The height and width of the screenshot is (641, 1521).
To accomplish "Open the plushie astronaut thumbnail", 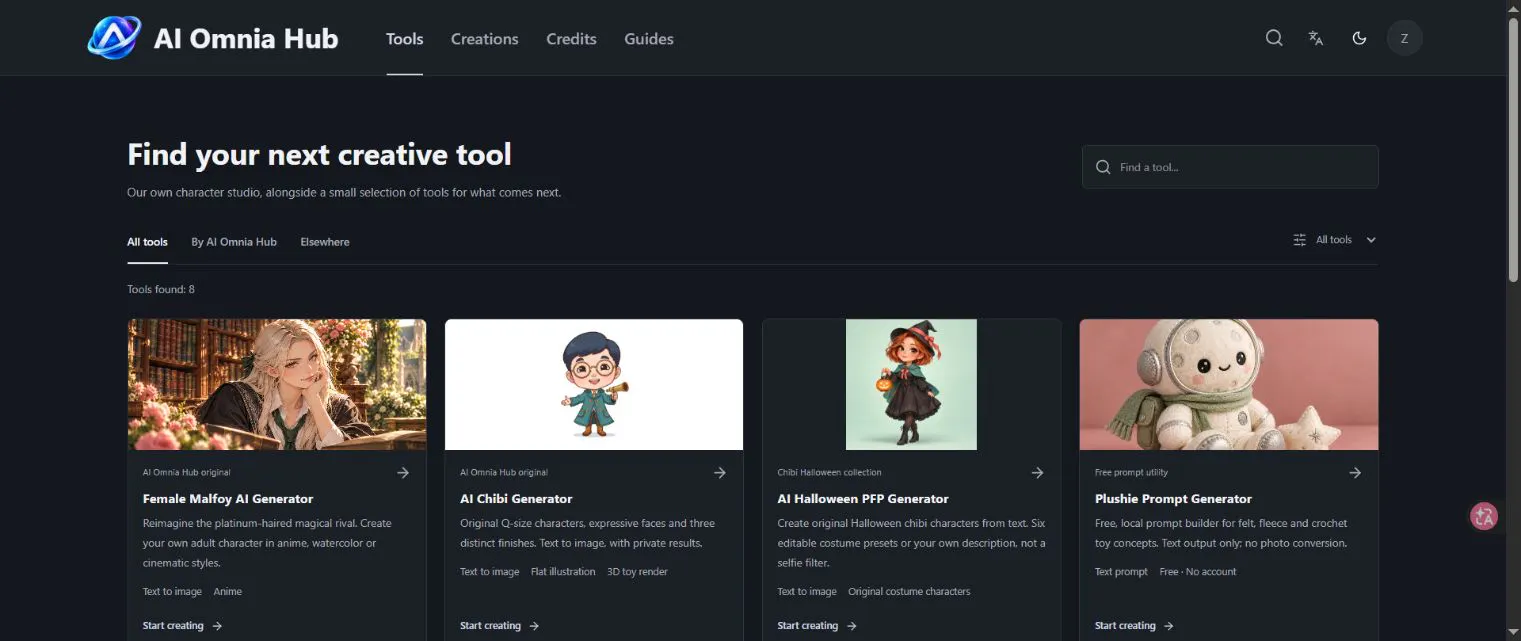I will coord(1229,385).
